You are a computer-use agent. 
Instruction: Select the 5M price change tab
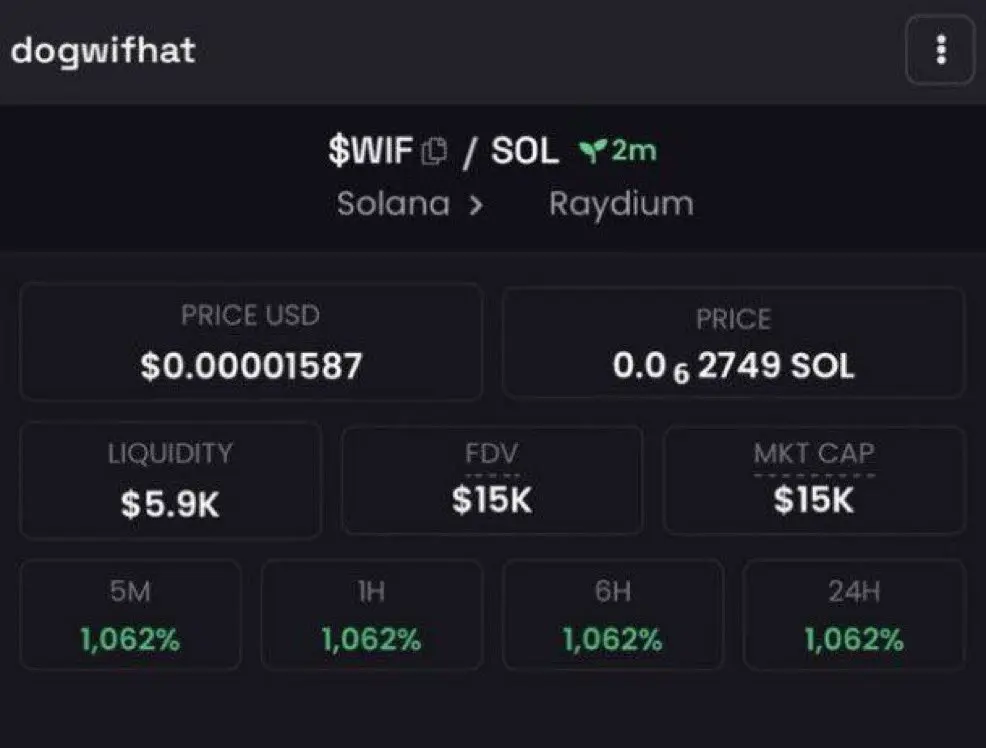(x=131, y=615)
